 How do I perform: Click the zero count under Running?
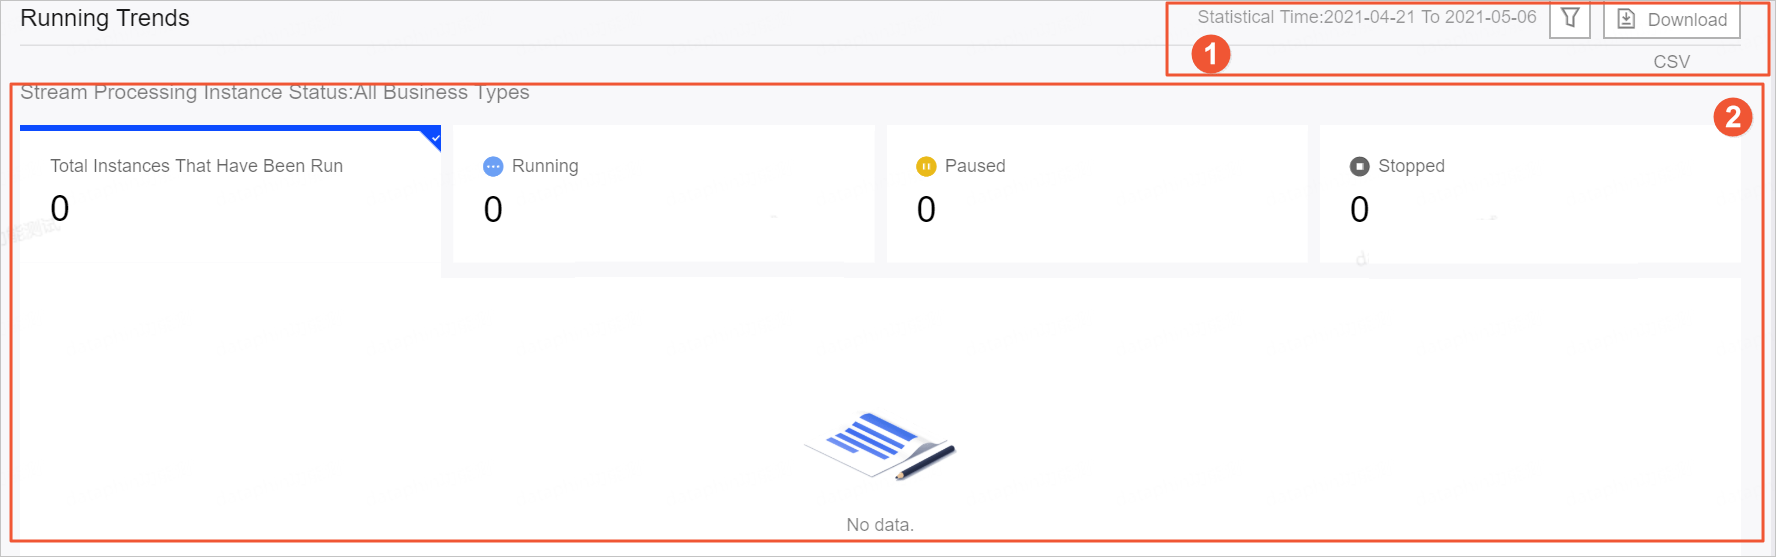pyautogui.click(x=493, y=209)
